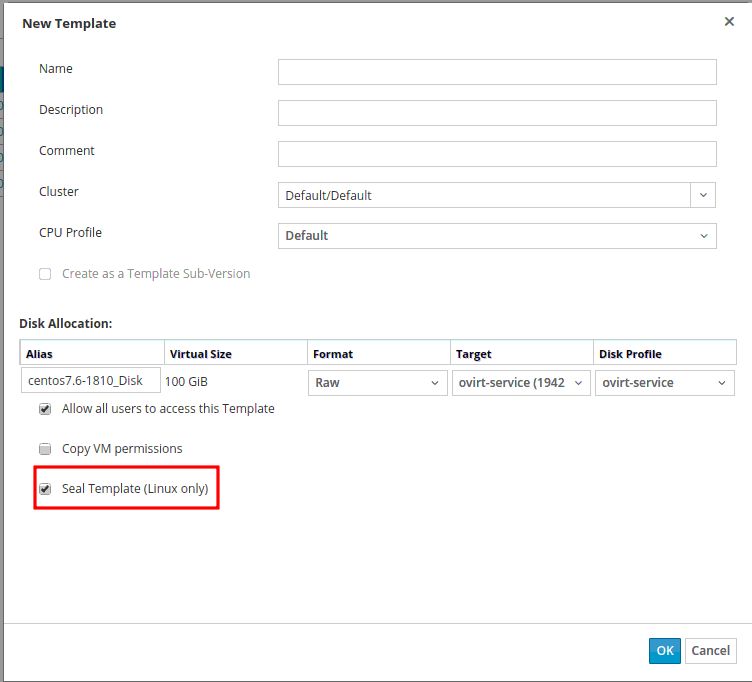The width and height of the screenshot is (752, 682).
Task: Expand the ovirt-service Target storage dropdown
Action: (x=521, y=383)
